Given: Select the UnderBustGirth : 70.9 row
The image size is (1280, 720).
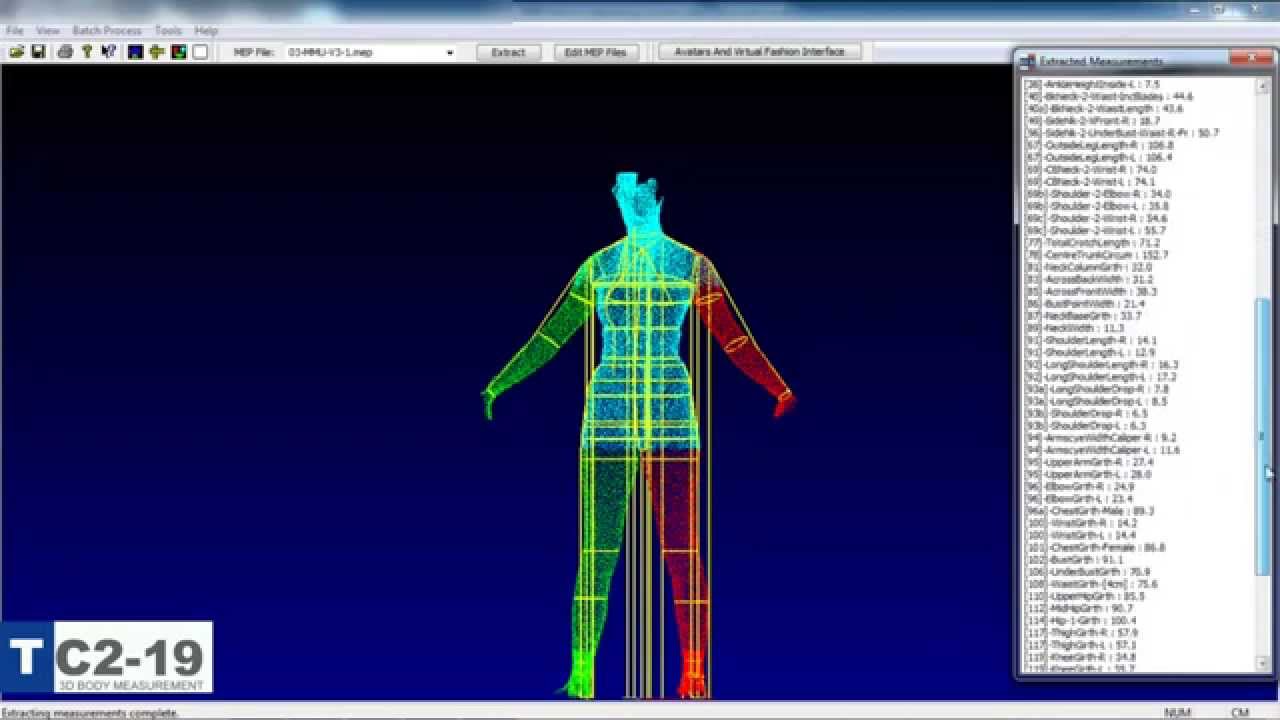Looking at the screenshot, I should [1089, 572].
